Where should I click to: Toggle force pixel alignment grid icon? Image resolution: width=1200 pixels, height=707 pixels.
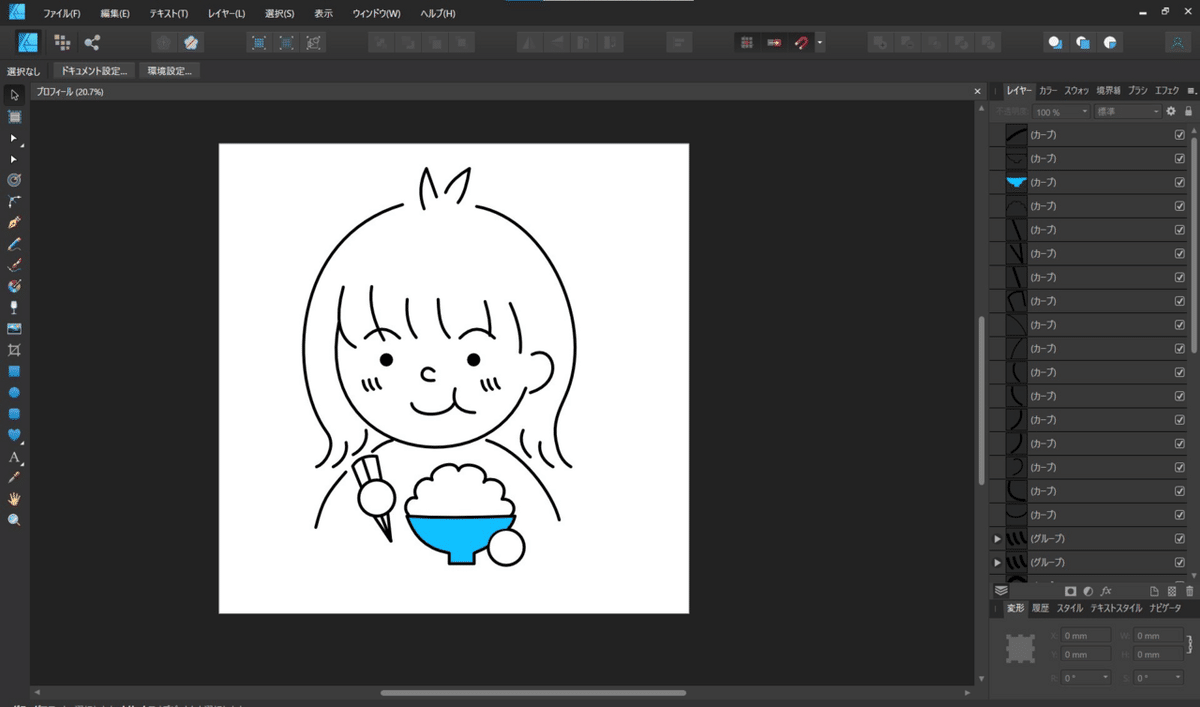click(x=746, y=43)
